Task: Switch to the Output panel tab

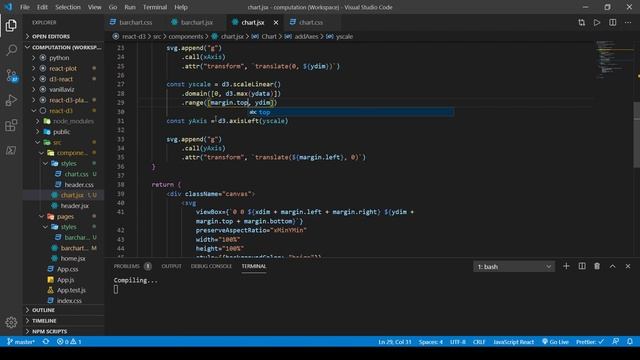Action: point(171,266)
